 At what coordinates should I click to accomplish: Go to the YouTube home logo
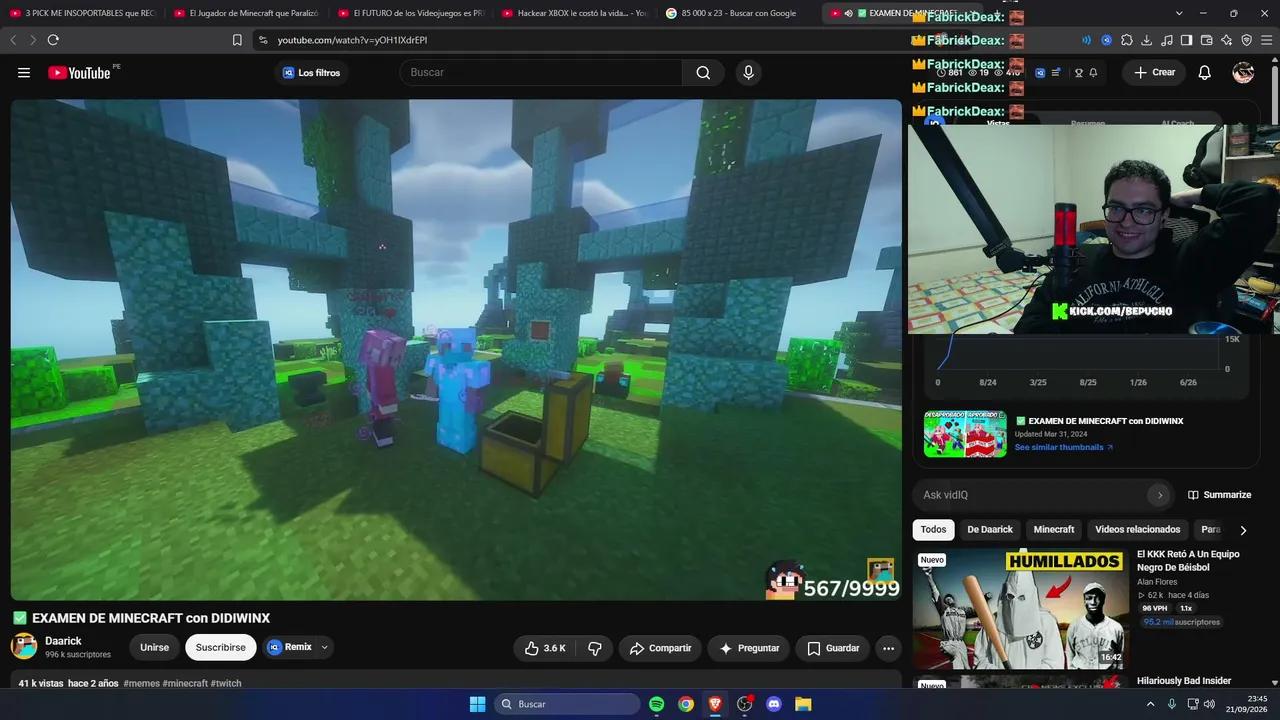point(79,72)
